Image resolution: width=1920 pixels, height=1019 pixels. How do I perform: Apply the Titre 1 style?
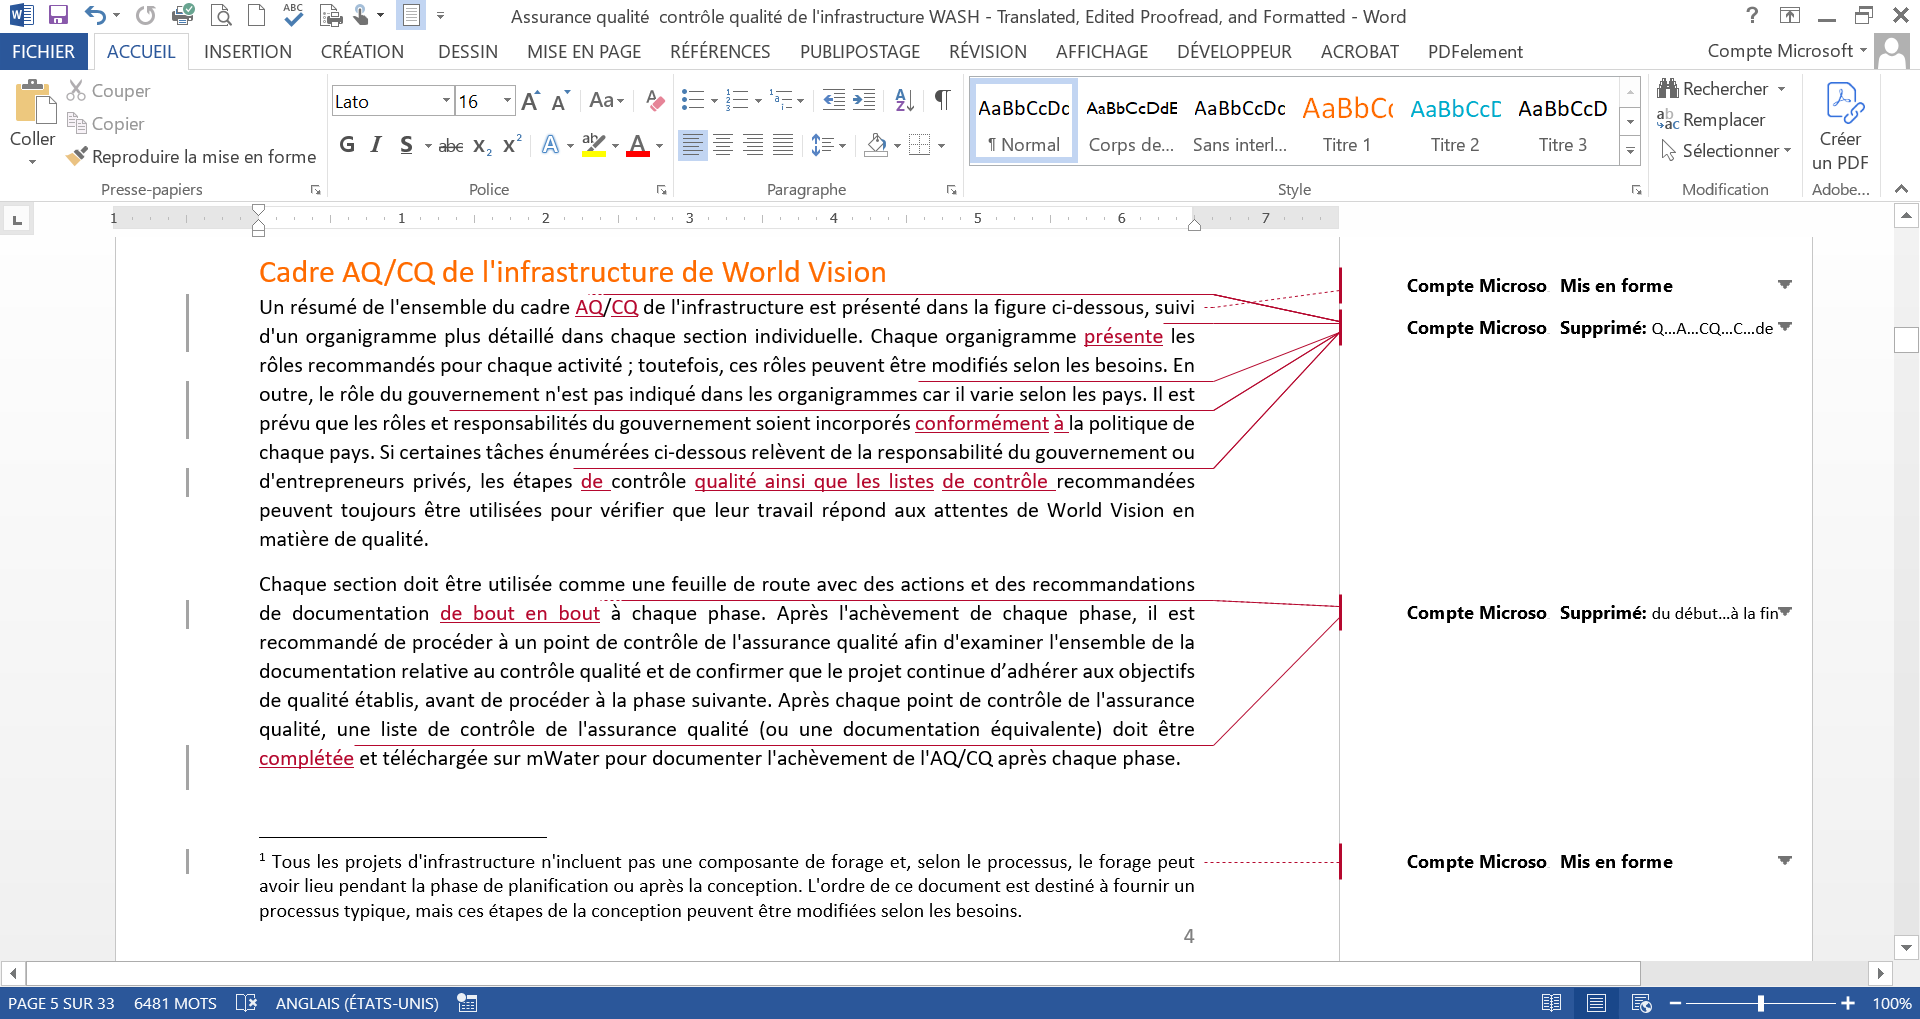1346,122
